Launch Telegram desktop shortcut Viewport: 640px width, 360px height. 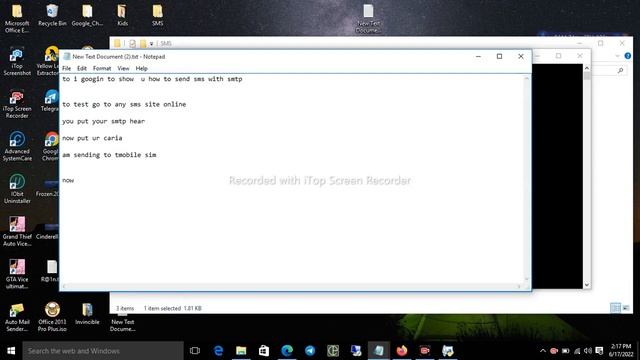[51, 101]
